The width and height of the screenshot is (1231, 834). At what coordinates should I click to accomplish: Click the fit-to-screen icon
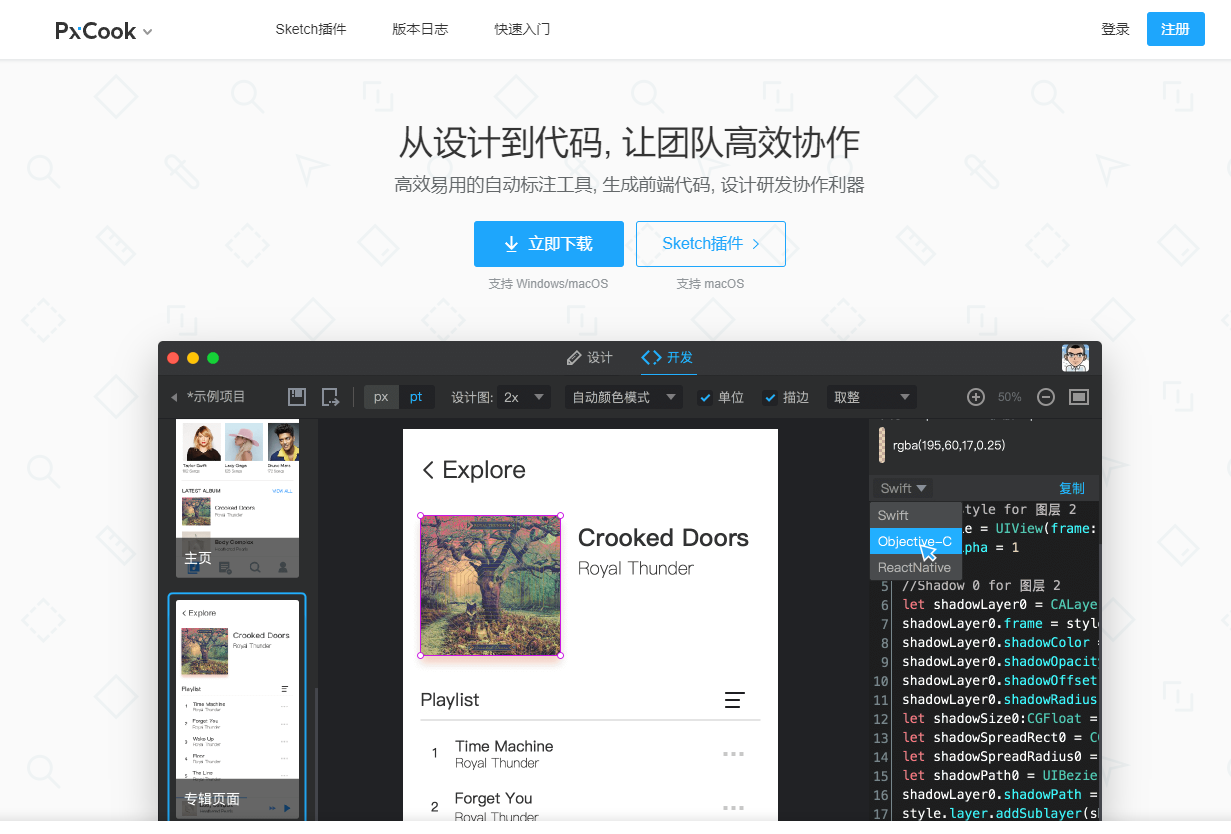[1079, 397]
